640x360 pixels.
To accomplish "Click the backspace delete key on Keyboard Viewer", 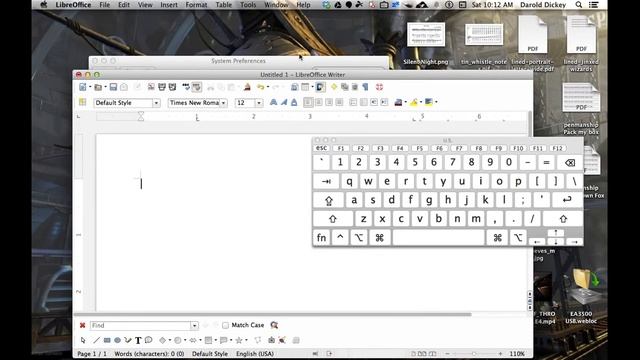I will tap(570, 162).
